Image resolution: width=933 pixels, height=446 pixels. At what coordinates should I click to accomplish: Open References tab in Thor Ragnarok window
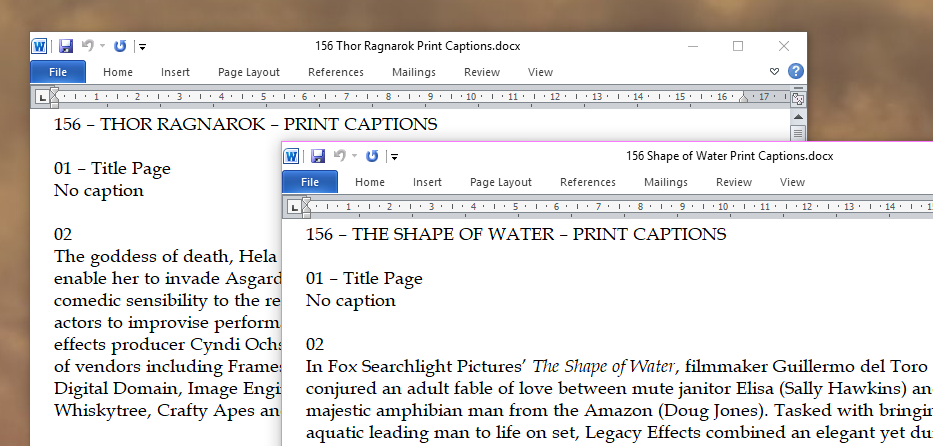[336, 72]
